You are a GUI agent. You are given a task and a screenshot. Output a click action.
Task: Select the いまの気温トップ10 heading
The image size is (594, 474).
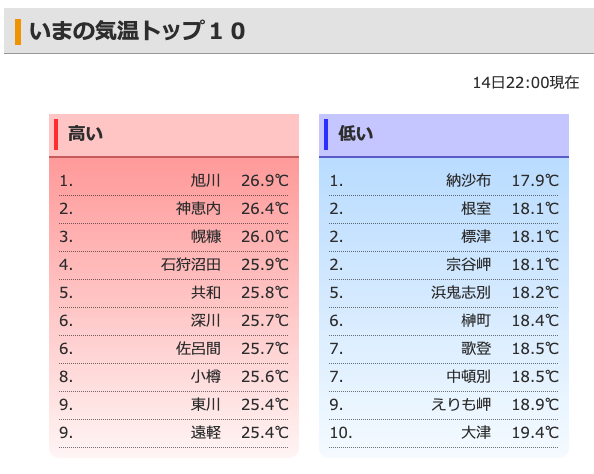click(x=138, y=31)
